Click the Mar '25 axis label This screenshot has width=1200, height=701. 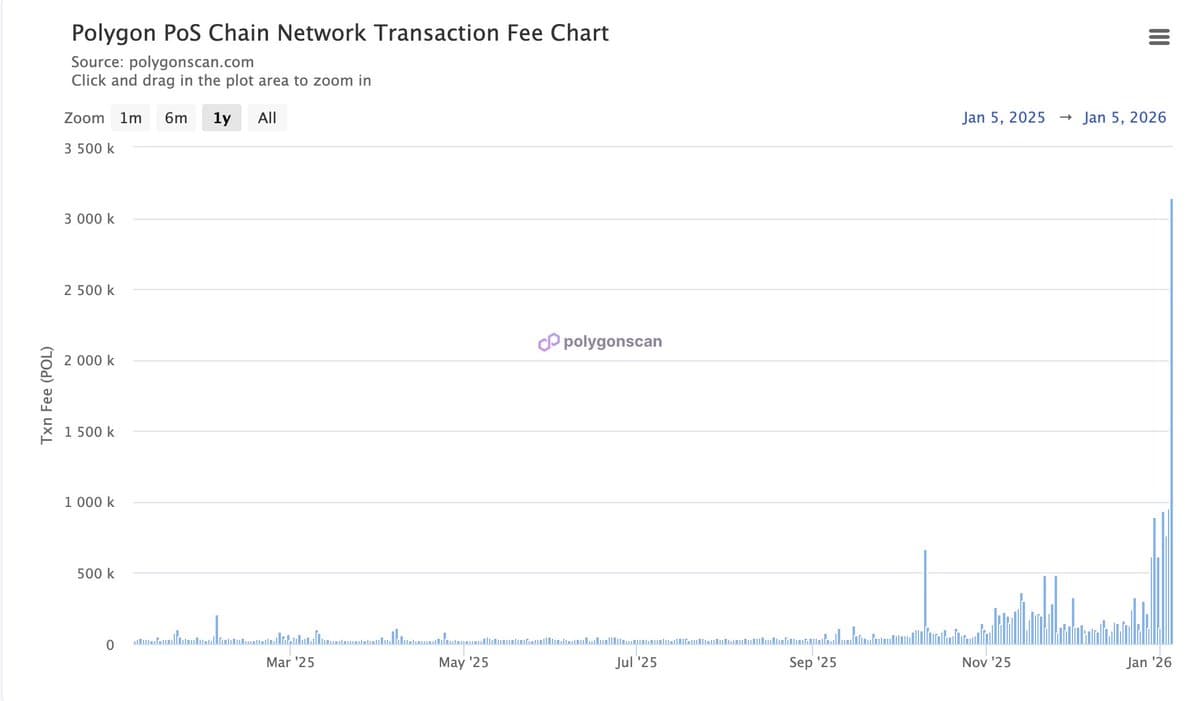(290, 661)
